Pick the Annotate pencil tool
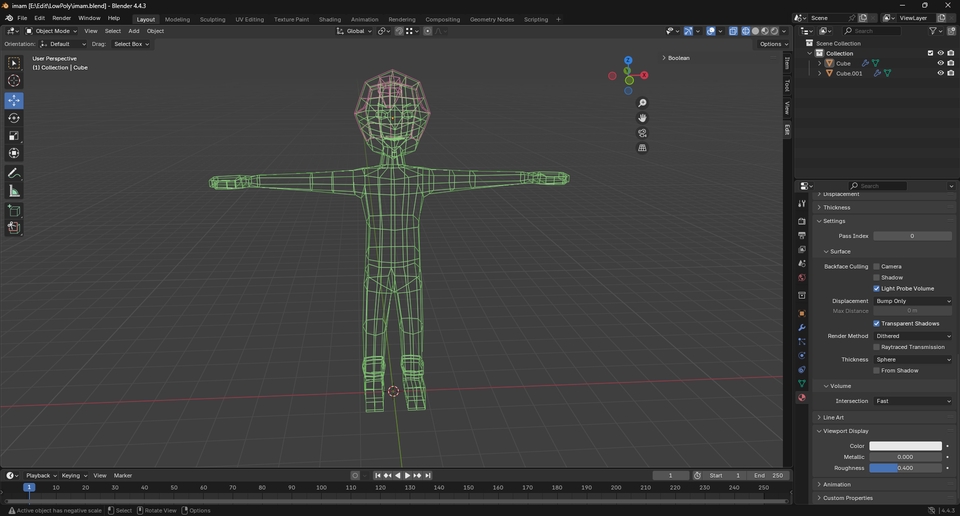The height and width of the screenshot is (516, 960). (14, 173)
